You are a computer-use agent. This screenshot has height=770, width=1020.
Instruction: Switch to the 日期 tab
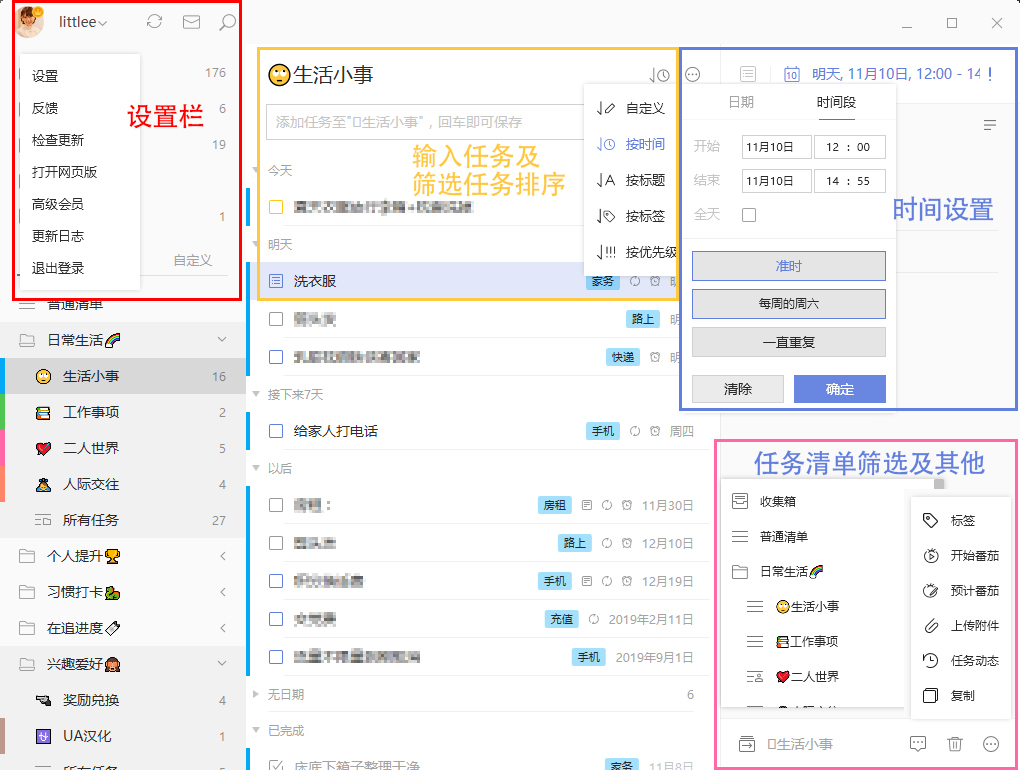point(741,102)
